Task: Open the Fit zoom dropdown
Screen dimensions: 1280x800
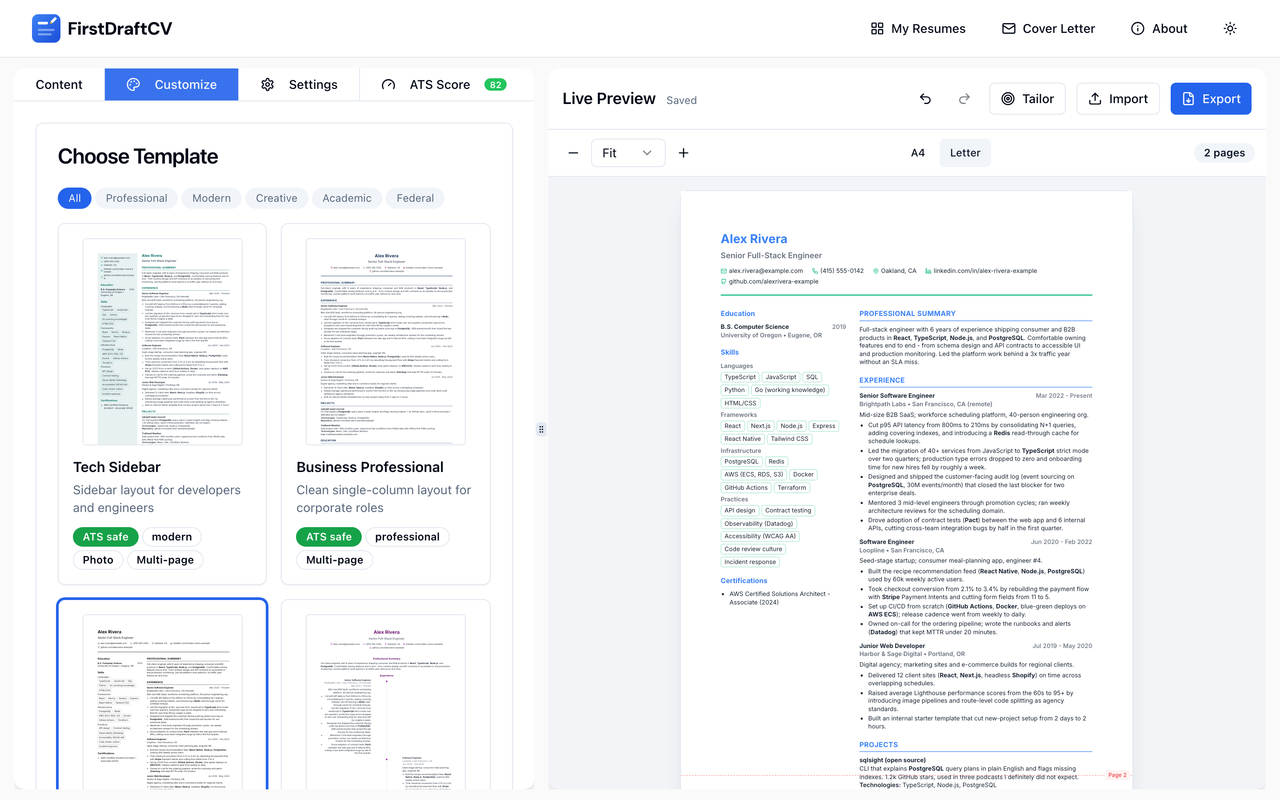Action: (x=628, y=153)
